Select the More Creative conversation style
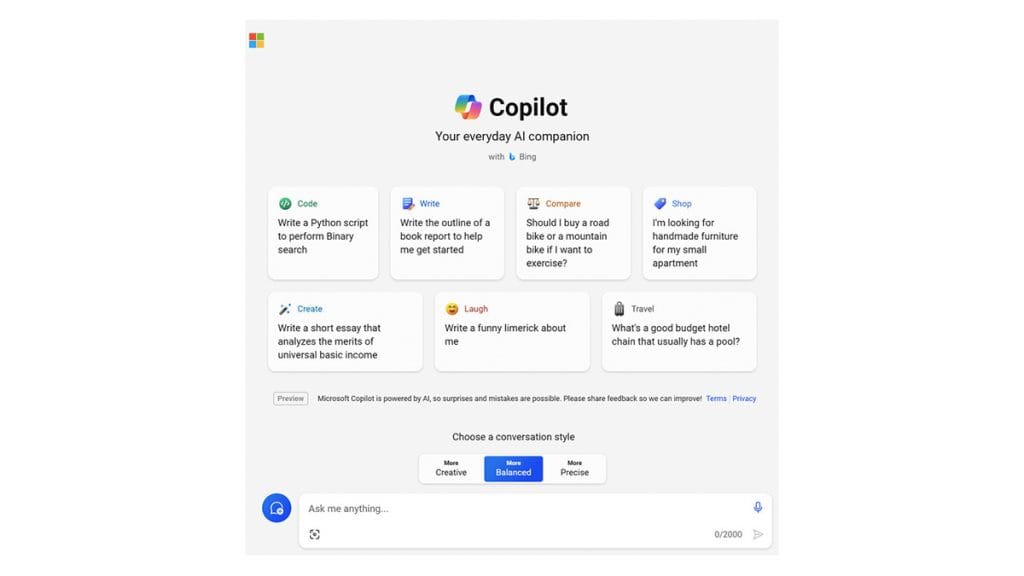Screen dimensions: 1024x576 tap(451, 468)
